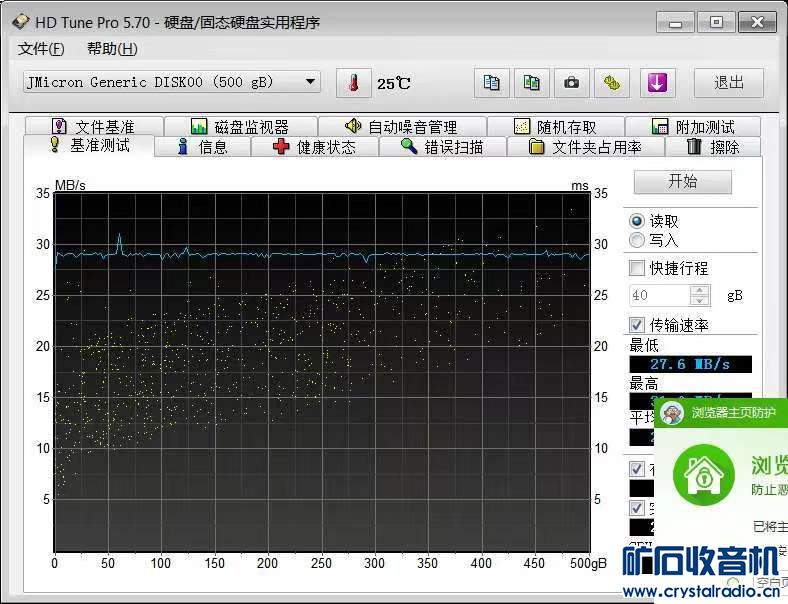
Task: Enable the 快捷行程 checkbox
Action: coord(637,268)
